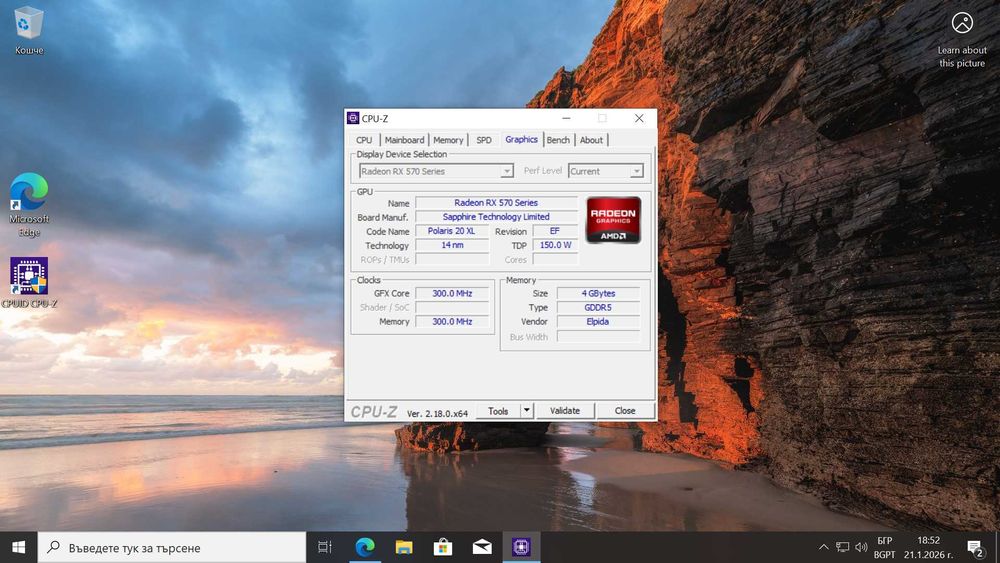Click the Polaris 20 XL code name value
Screen dimensions: 1000x563
[452, 231]
